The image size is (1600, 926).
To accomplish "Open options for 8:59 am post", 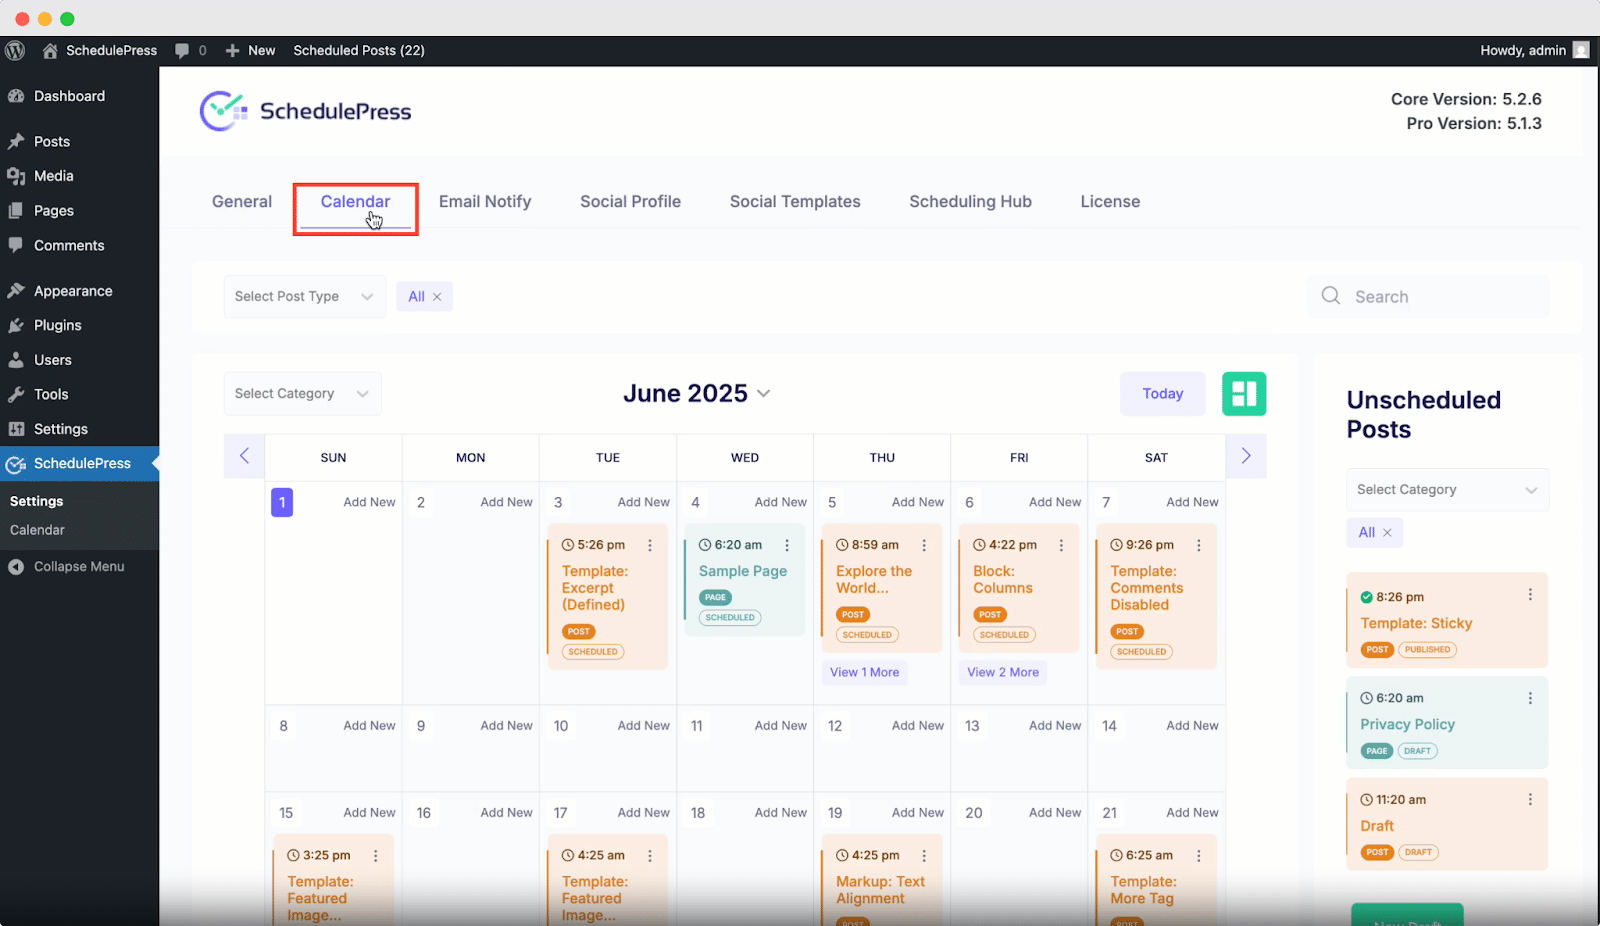I will [x=924, y=545].
